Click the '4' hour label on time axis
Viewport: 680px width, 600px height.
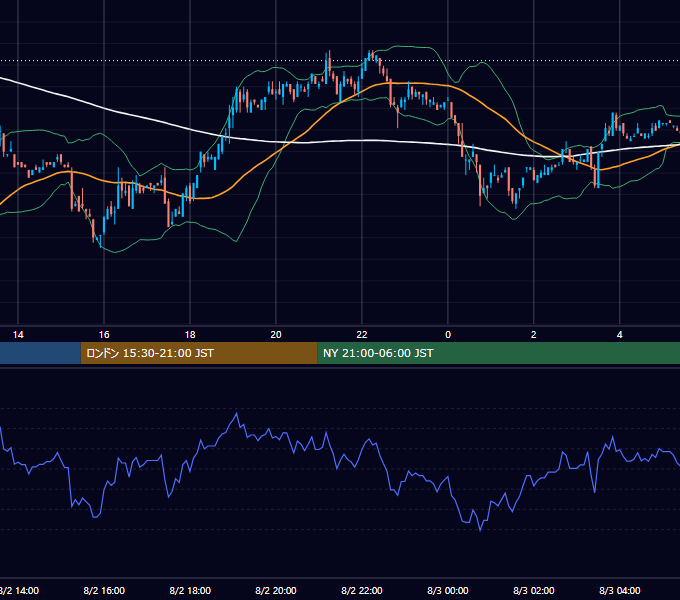620,335
